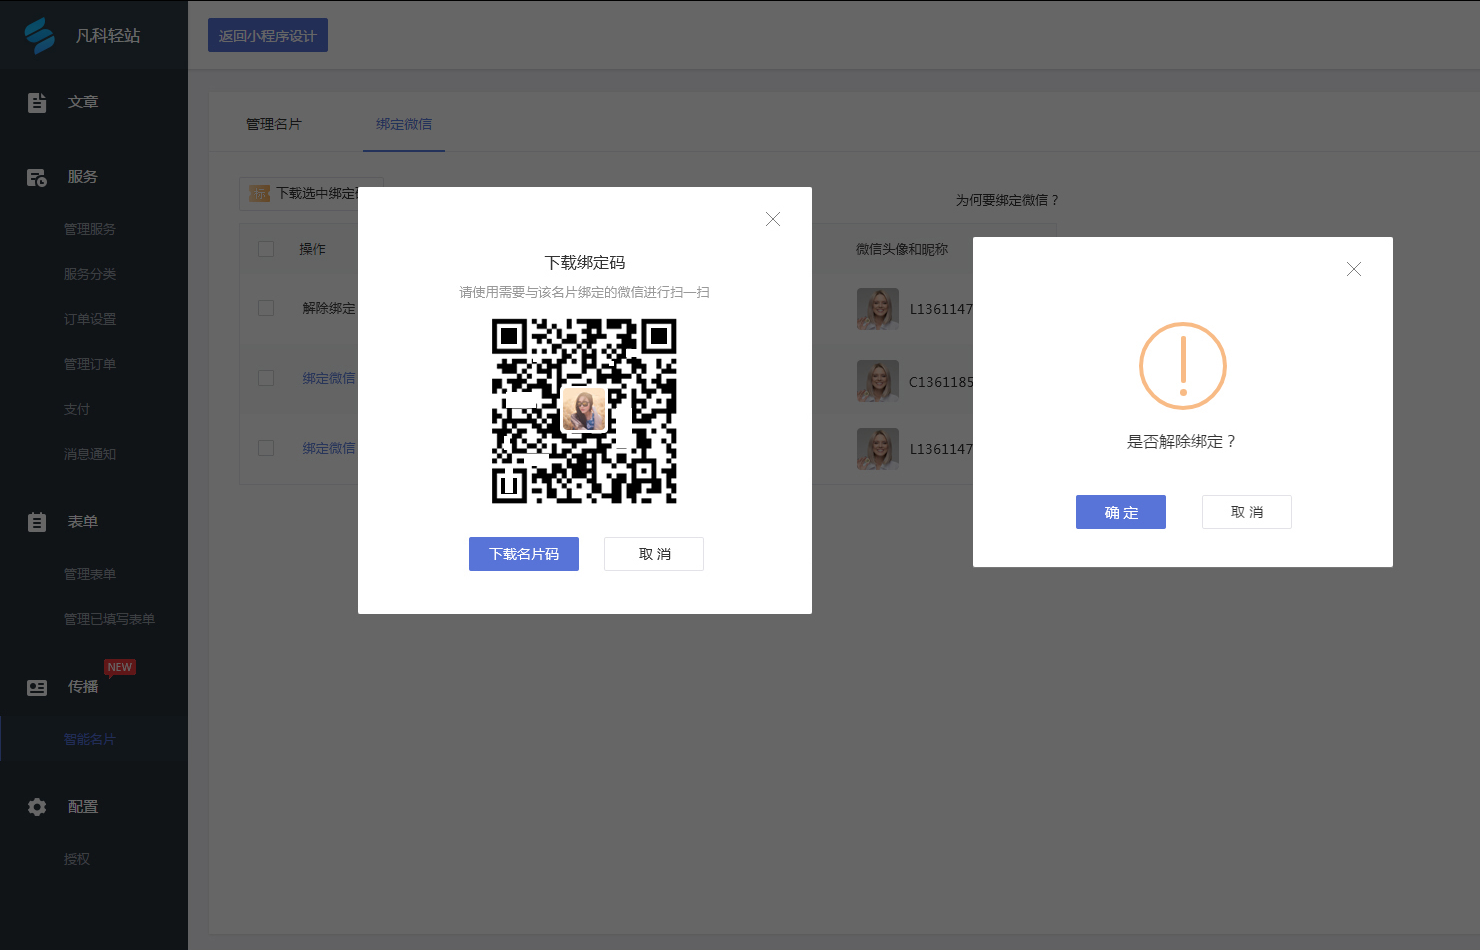
Task: Select 智能名片 in the sidebar
Action: [90, 739]
